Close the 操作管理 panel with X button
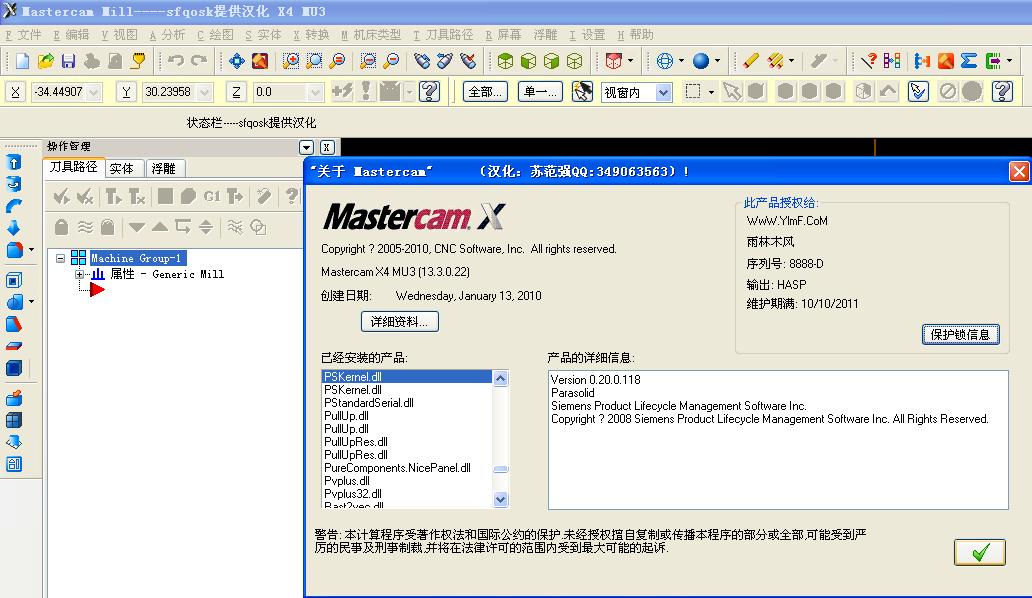 (327, 147)
